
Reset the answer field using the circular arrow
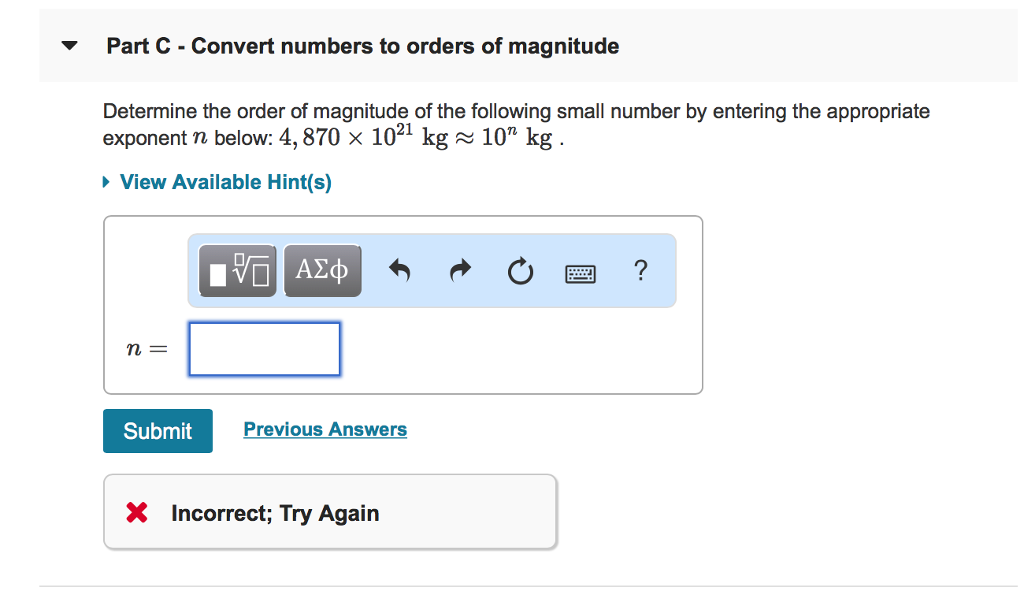point(520,270)
